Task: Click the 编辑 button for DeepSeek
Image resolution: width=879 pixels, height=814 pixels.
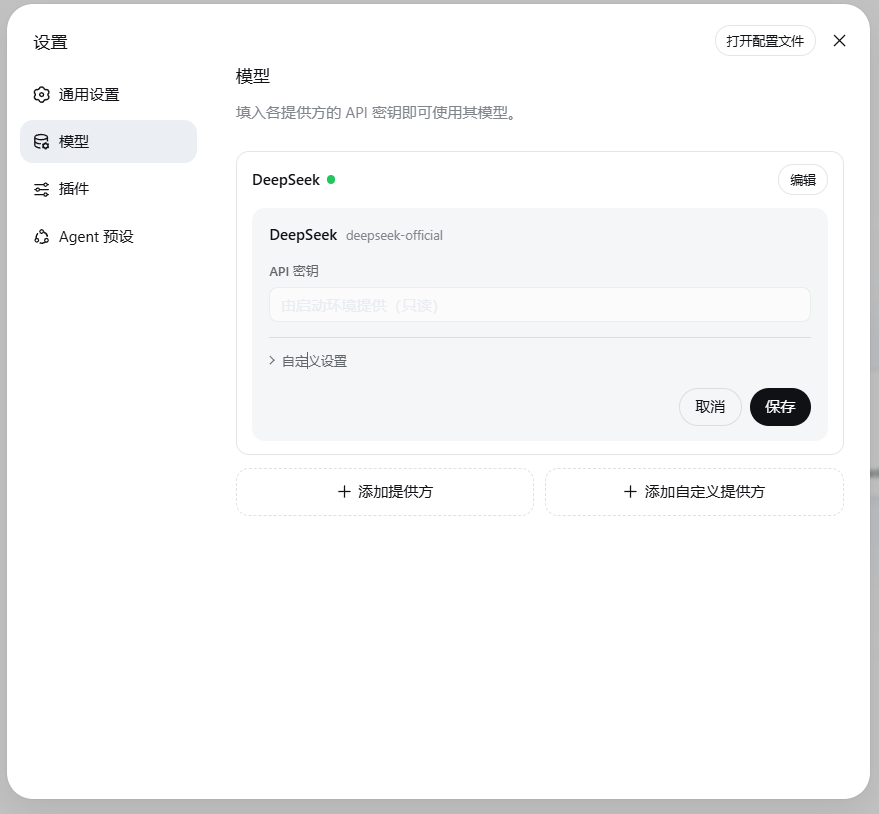Action: [803, 180]
